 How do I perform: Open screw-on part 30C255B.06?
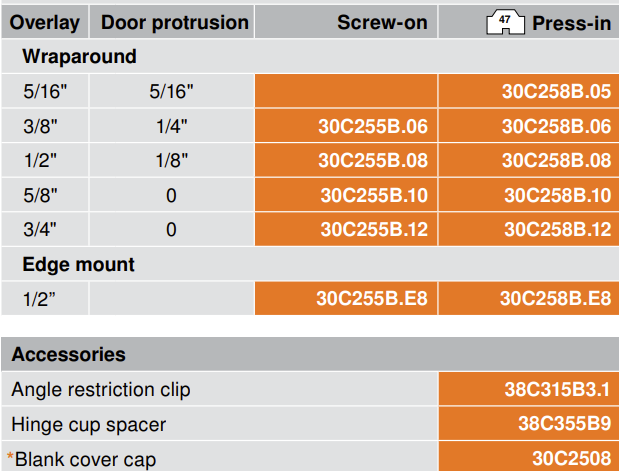pyautogui.click(x=372, y=126)
